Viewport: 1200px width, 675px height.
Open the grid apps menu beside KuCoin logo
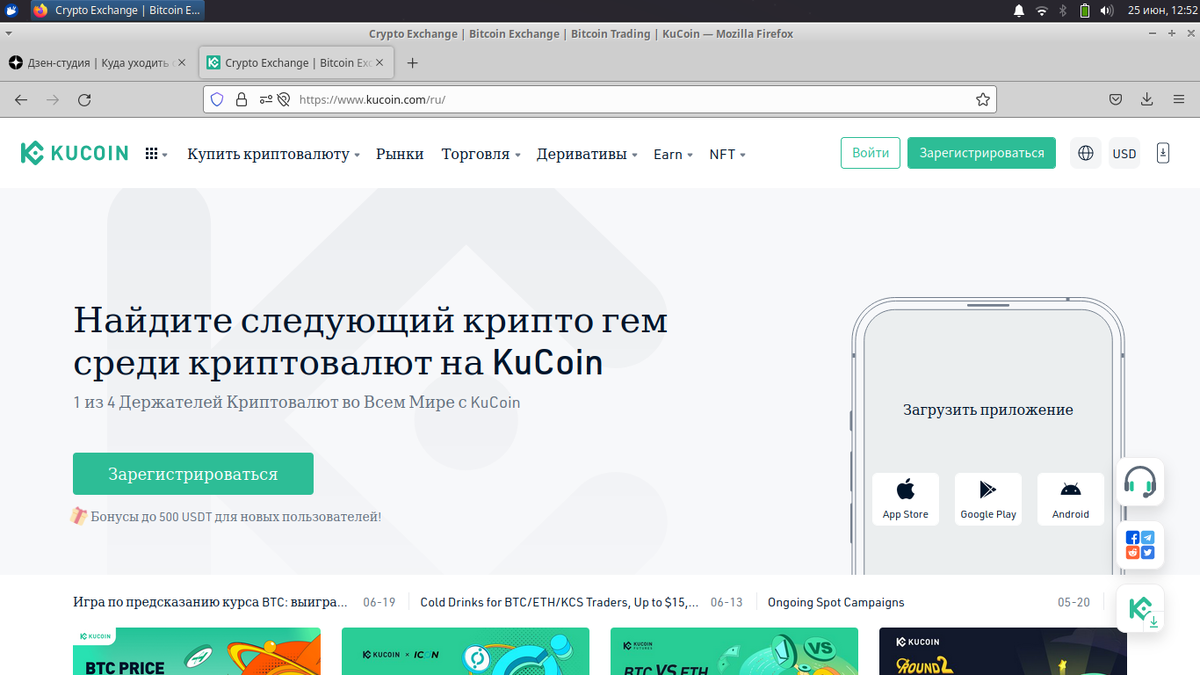[x=156, y=154]
